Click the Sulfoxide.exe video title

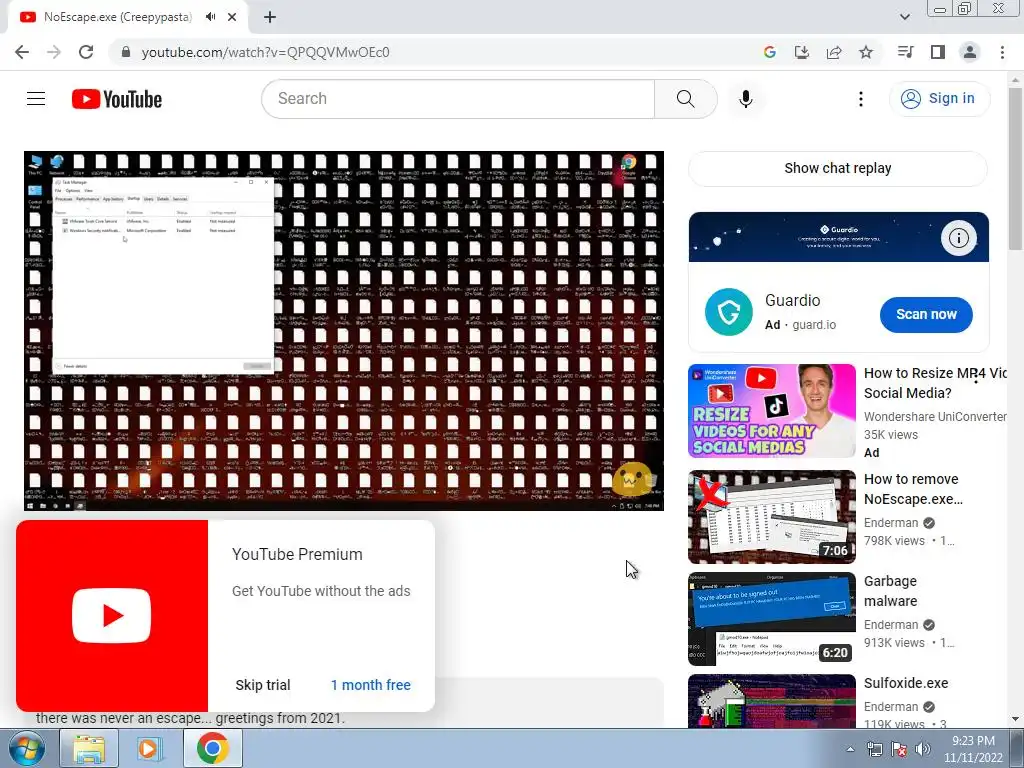(x=906, y=683)
